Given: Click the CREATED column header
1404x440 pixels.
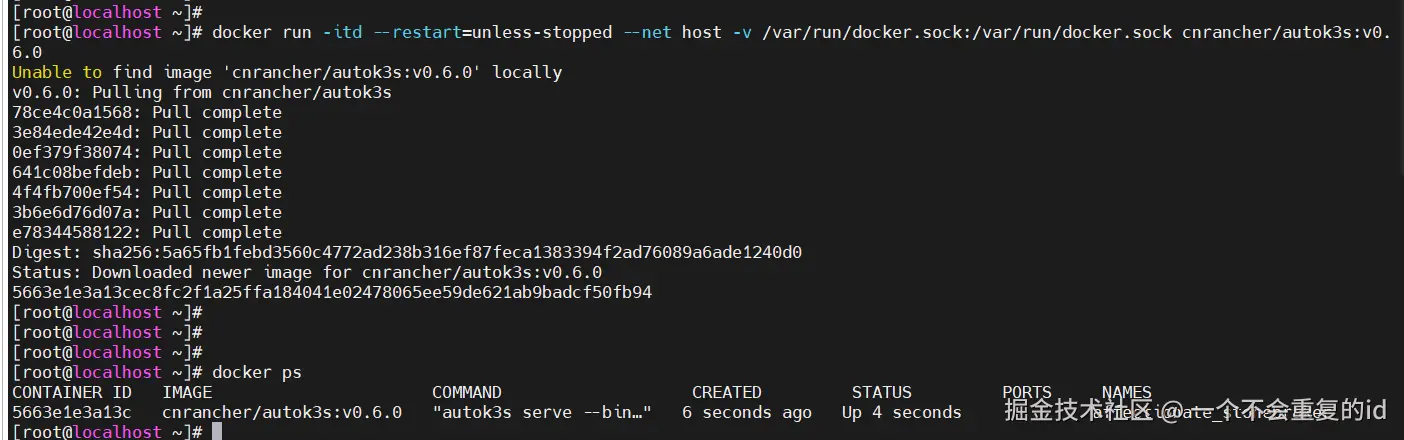Looking at the screenshot, I should [x=726, y=392].
